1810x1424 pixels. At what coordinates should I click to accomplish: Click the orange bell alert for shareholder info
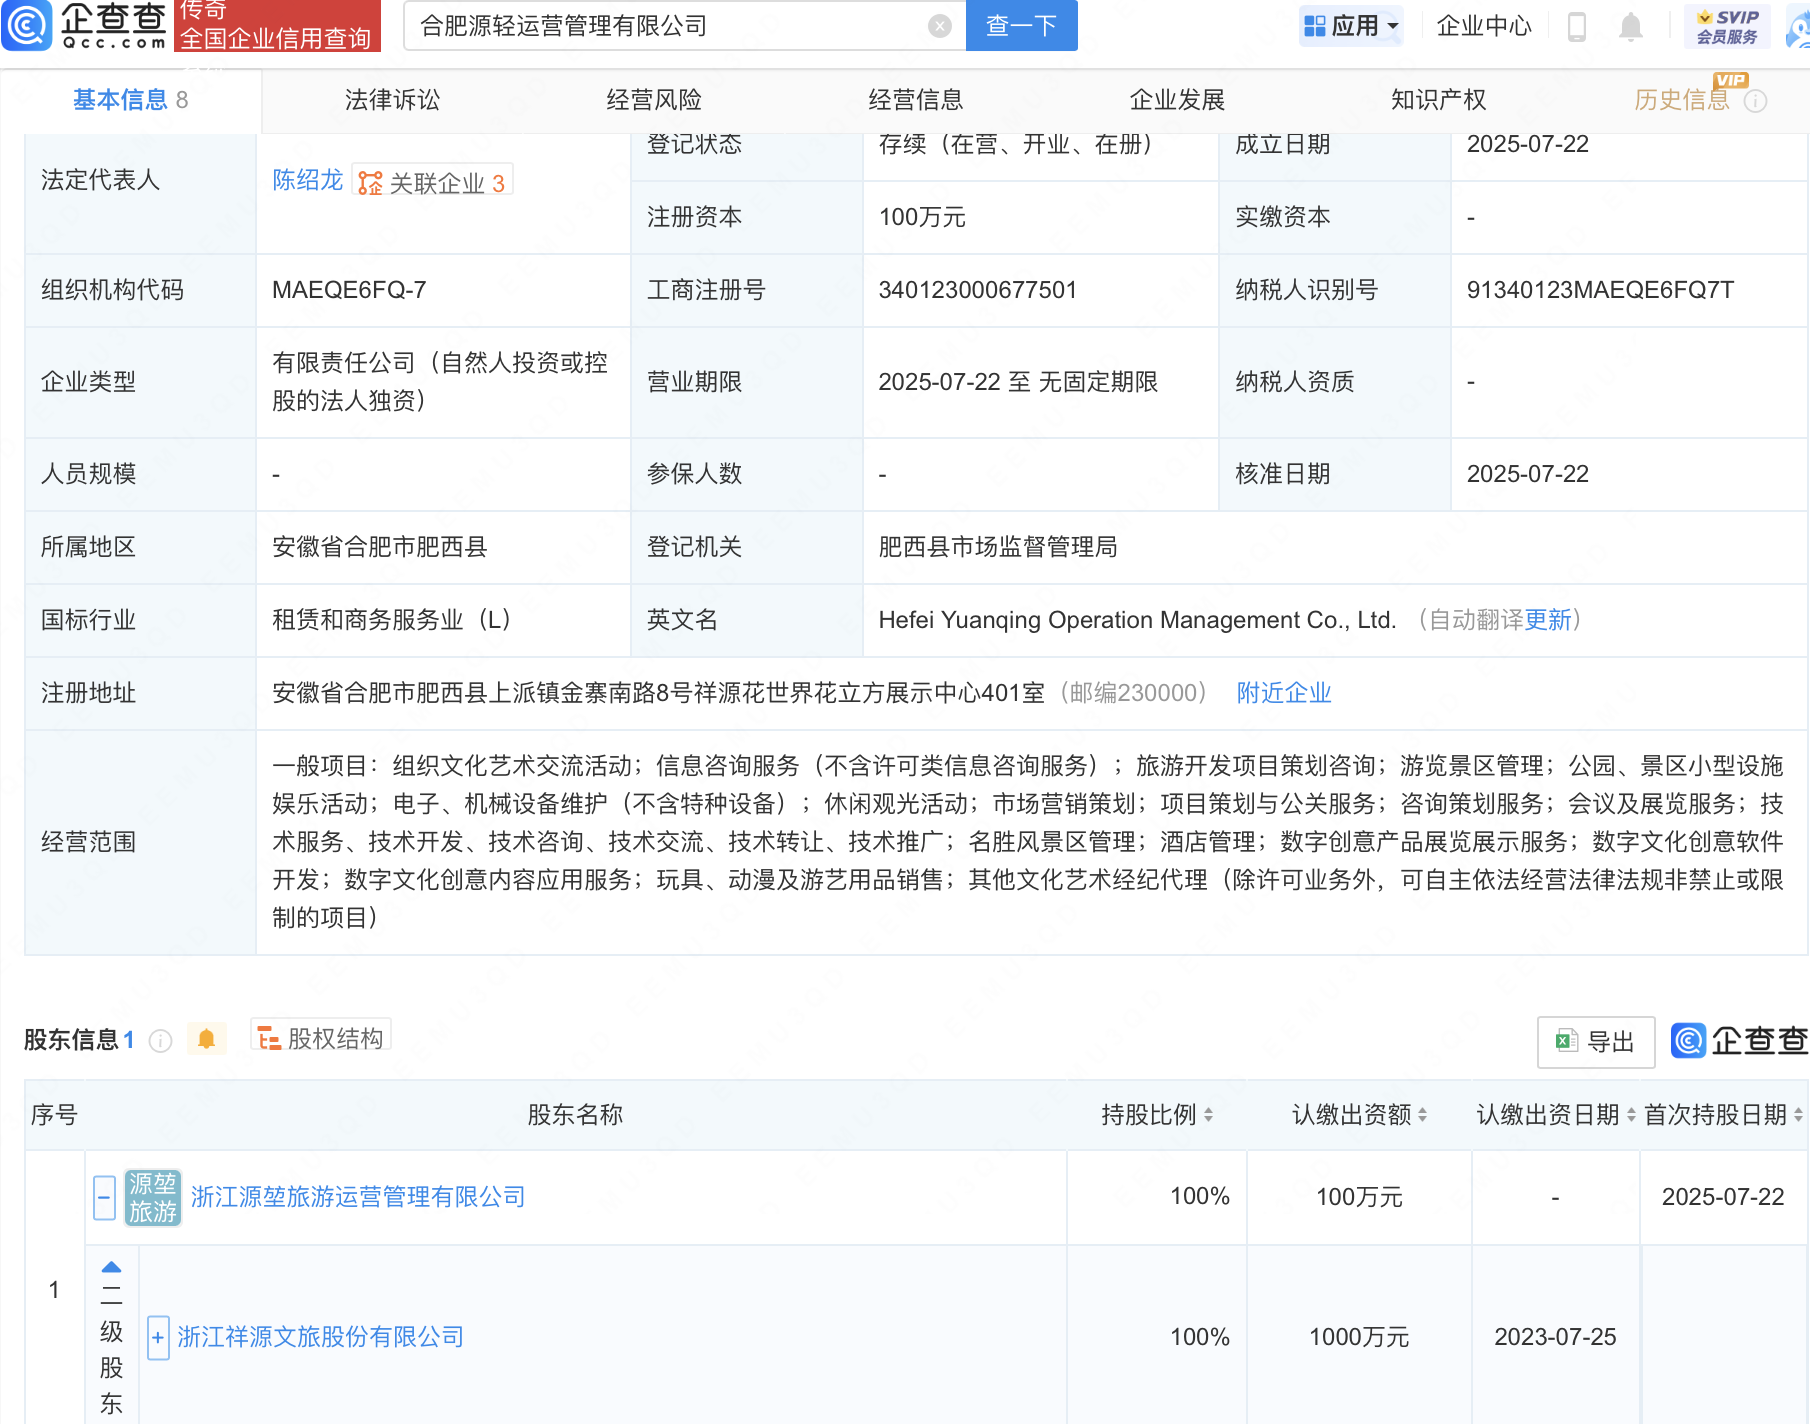pos(206,1039)
